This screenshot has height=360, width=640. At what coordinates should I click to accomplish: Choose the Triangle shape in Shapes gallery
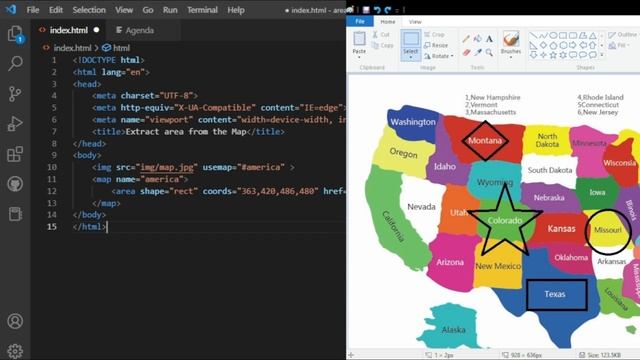pyautogui.click(x=593, y=36)
